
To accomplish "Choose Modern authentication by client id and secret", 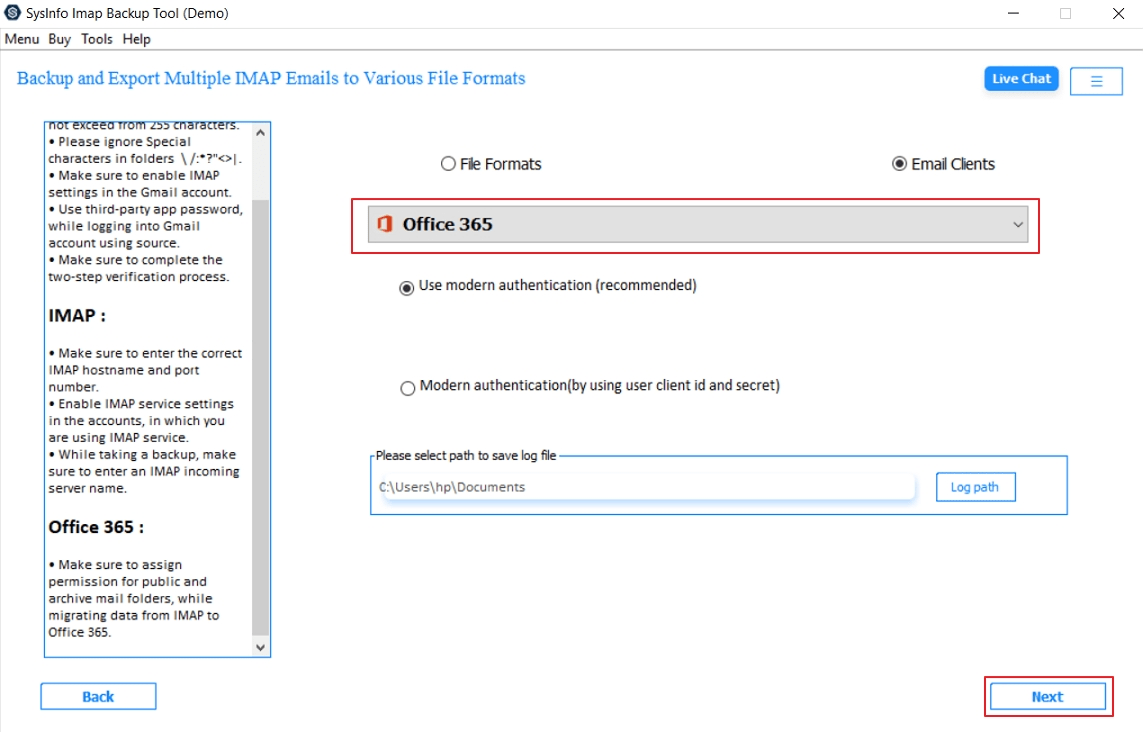I will coord(407,388).
